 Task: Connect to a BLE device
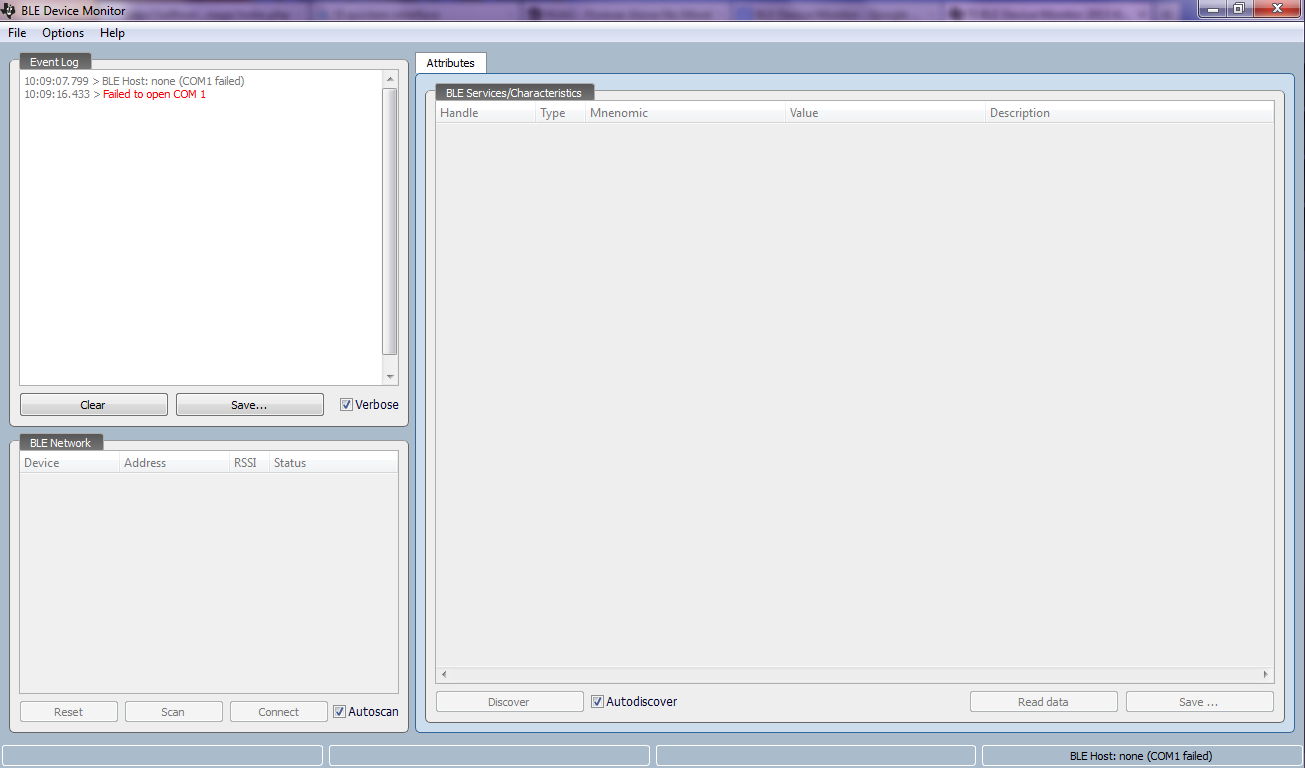click(x=278, y=711)
